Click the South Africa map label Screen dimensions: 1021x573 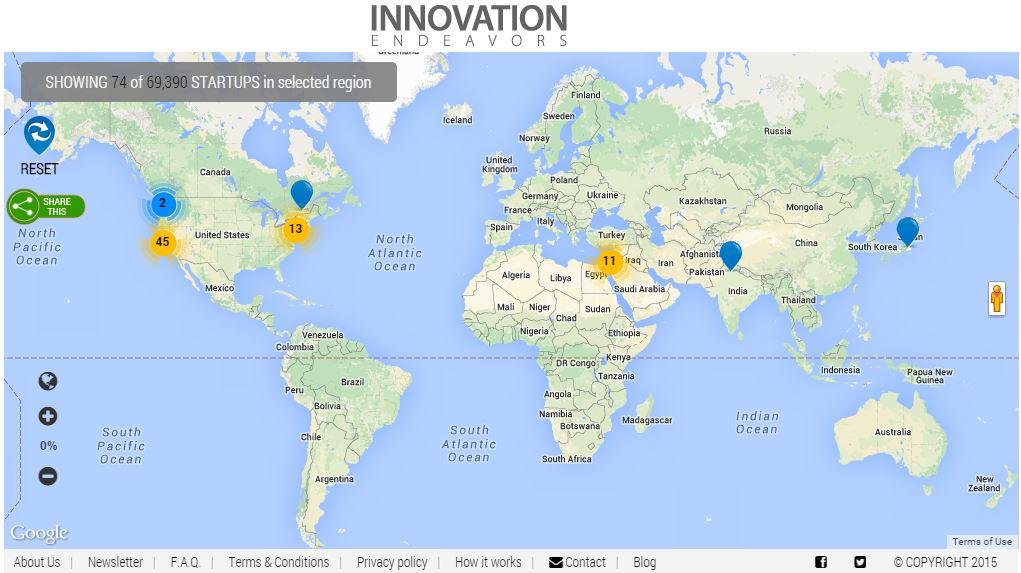click(566, 459)
